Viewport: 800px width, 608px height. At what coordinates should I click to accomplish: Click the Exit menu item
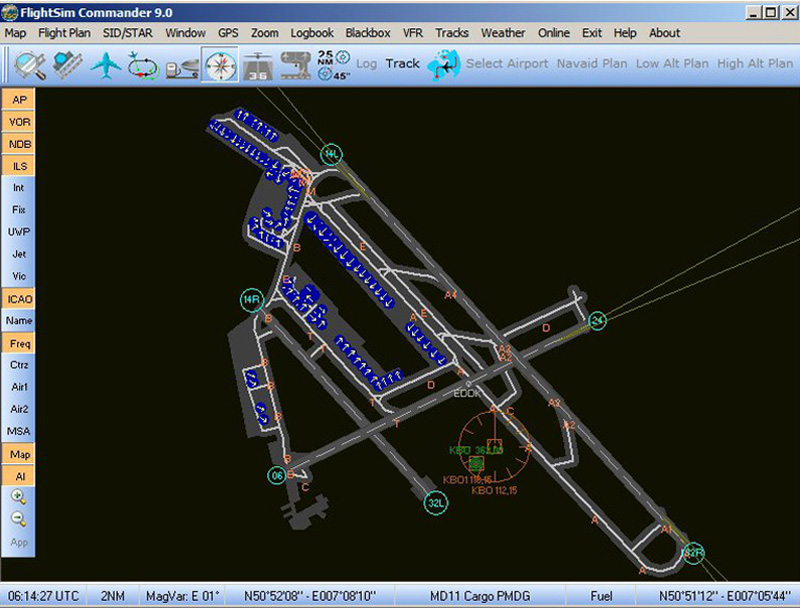click(x=592, y=33)
